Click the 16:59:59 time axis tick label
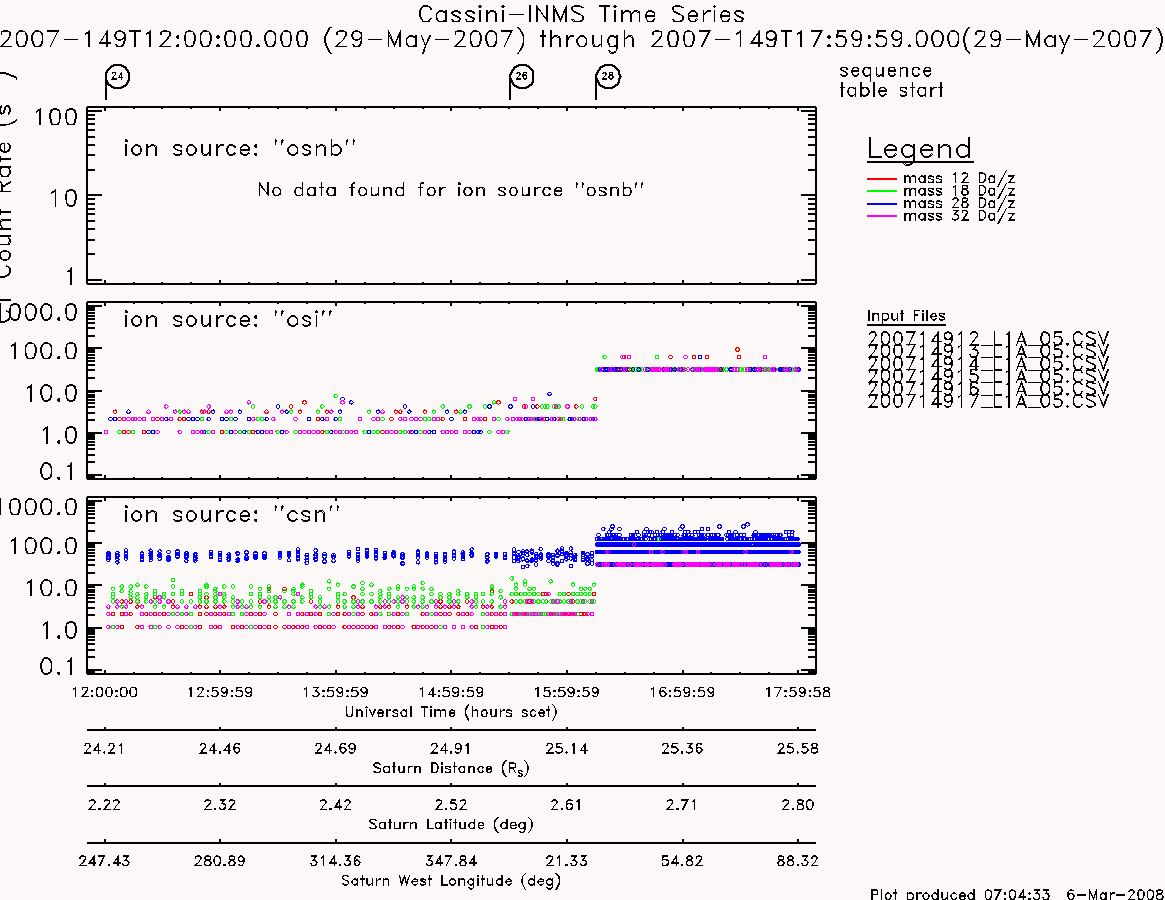 [682, 692]
